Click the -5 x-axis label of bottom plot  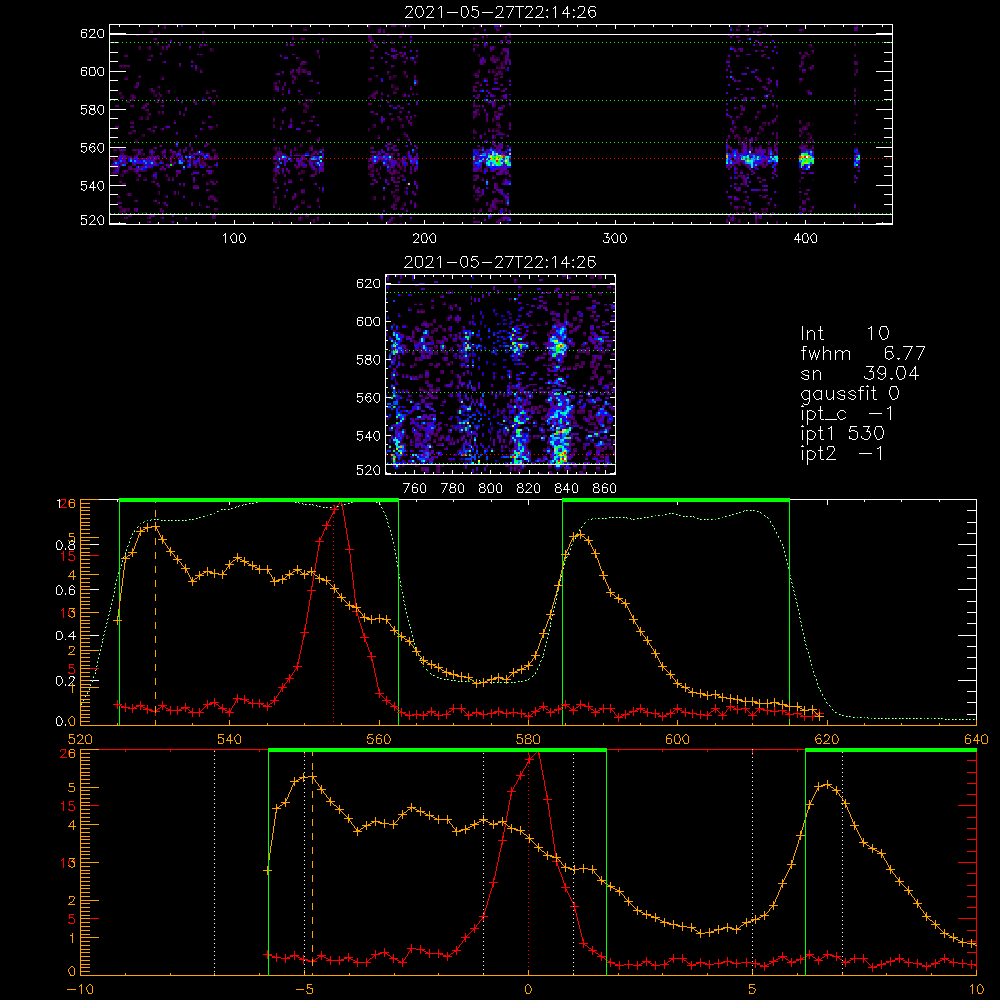[x=305, y=989]
